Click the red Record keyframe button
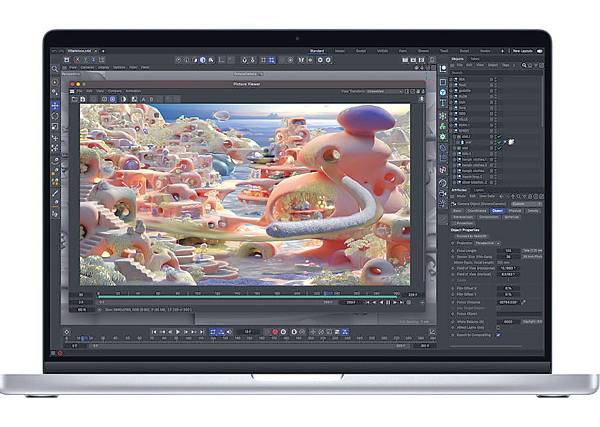600x427 pixels. pos(274,331)
